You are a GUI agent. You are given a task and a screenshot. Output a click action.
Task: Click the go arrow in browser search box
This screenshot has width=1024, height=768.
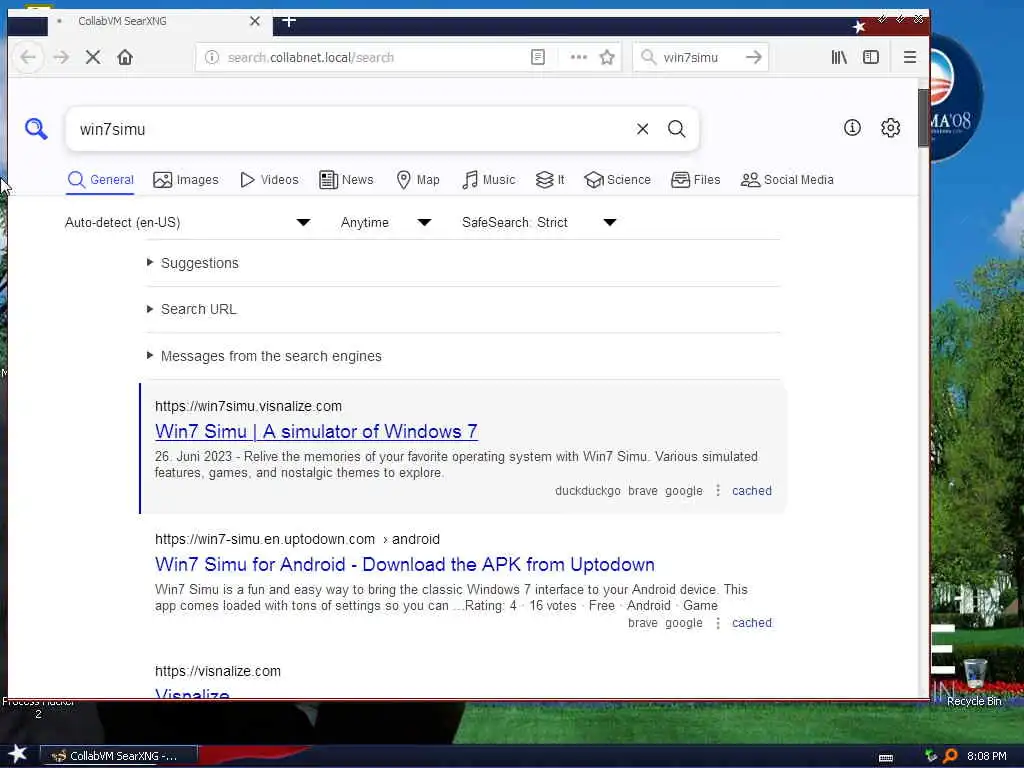click(x=754, y=57)
